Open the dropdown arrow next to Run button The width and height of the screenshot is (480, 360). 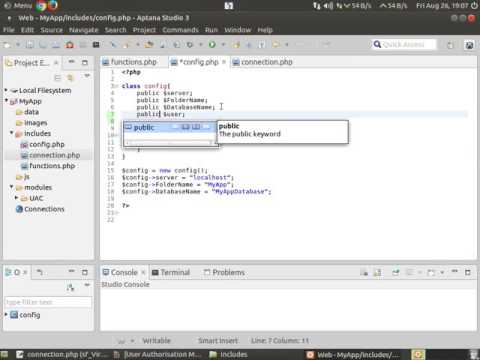pos(223,44)
